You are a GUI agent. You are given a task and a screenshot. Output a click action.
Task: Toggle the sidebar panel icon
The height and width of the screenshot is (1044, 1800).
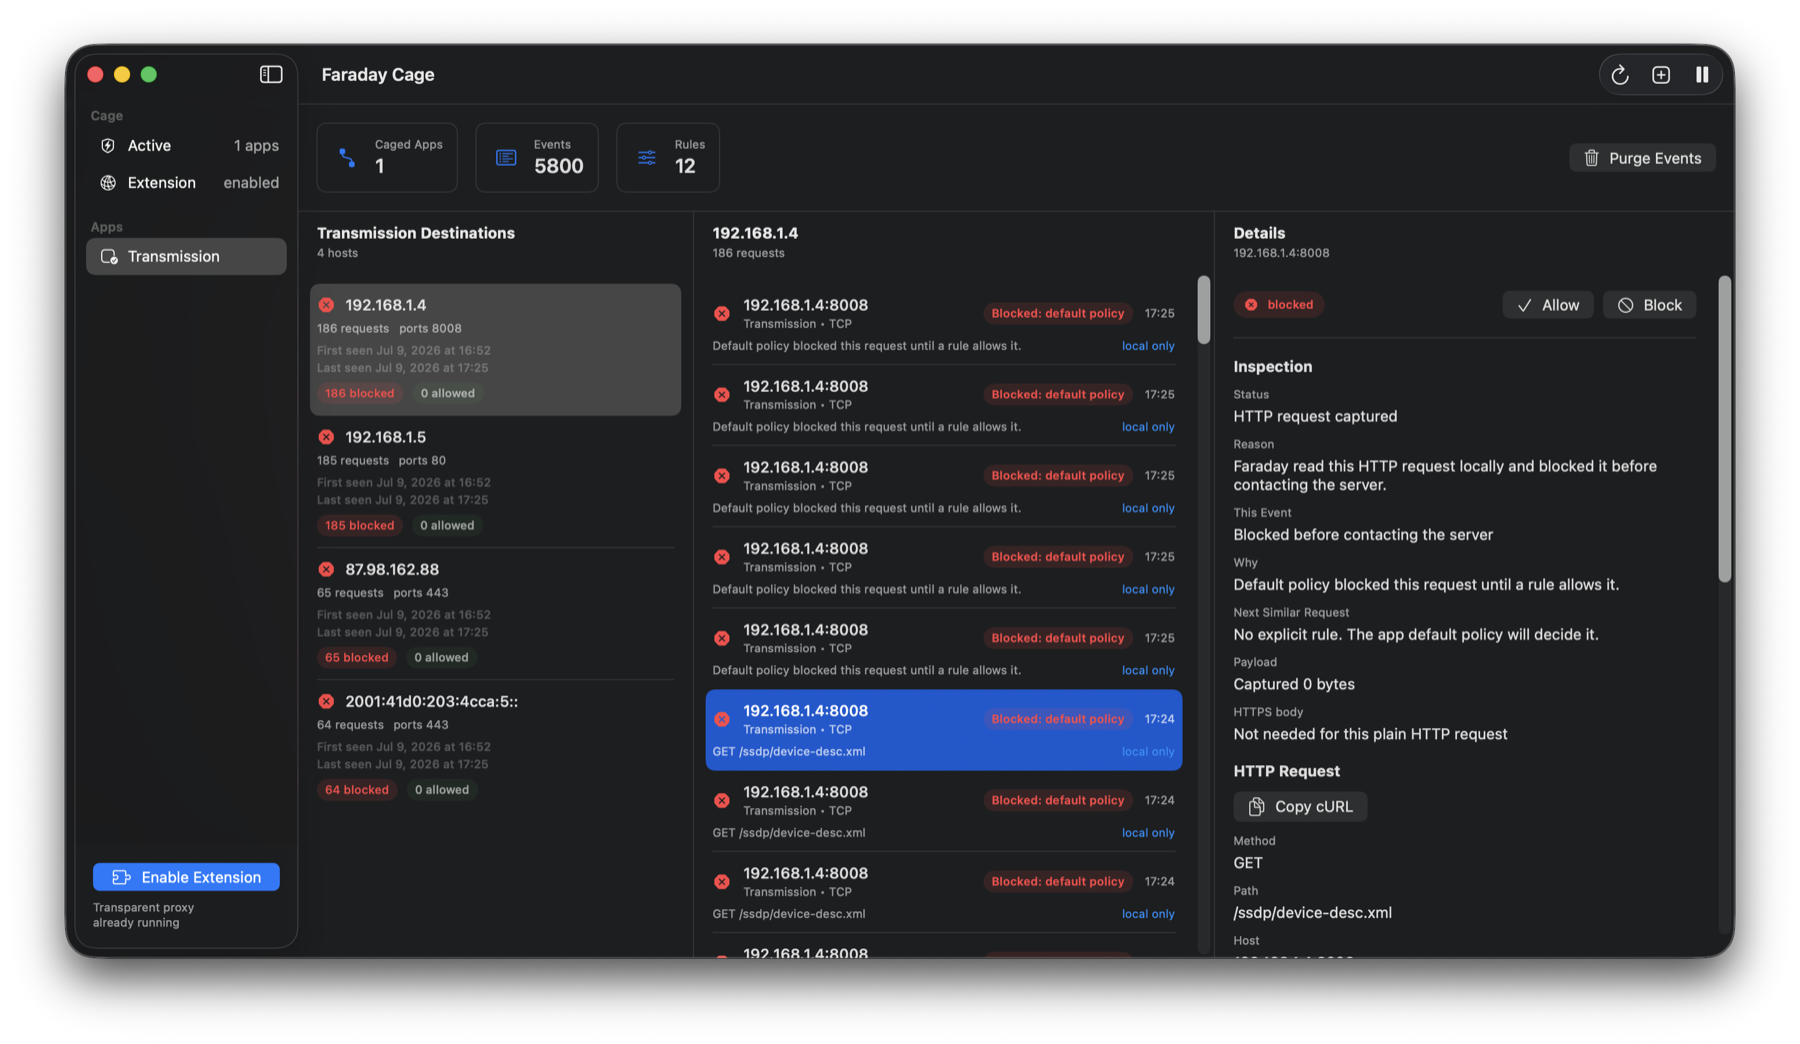(x=271, y=74)
